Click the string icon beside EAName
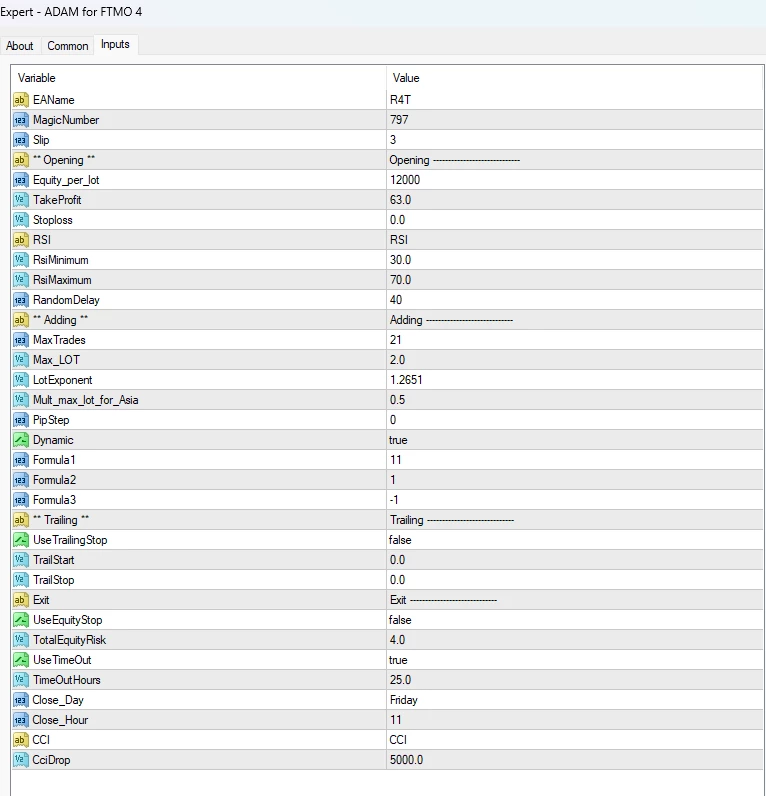The width and height of the screenshot is (766, 796). pyautogui.click(x=21, y=100)
